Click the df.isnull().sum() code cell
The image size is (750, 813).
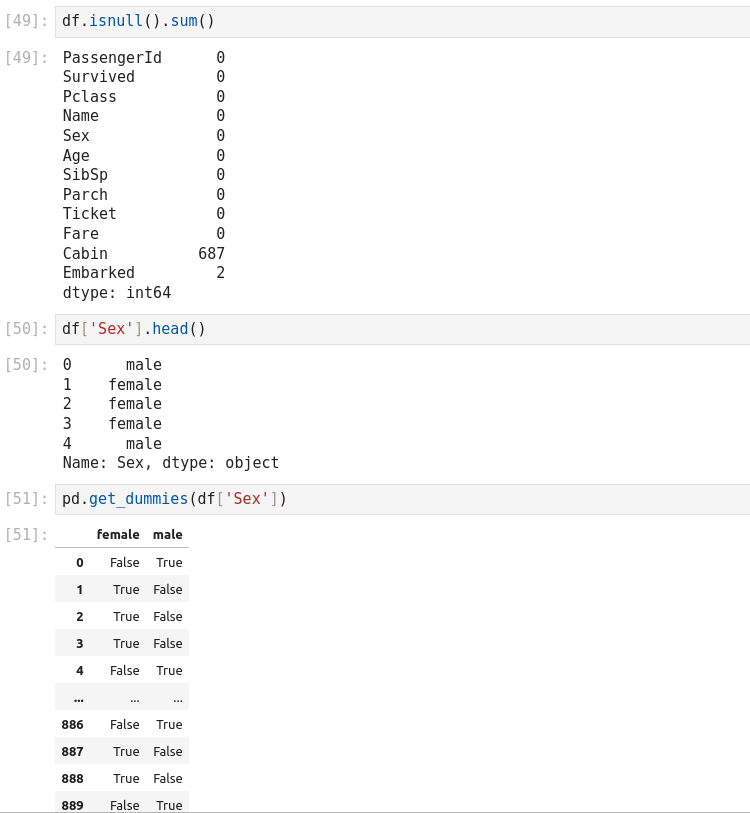pyautogui.click(x=400, y=21)
